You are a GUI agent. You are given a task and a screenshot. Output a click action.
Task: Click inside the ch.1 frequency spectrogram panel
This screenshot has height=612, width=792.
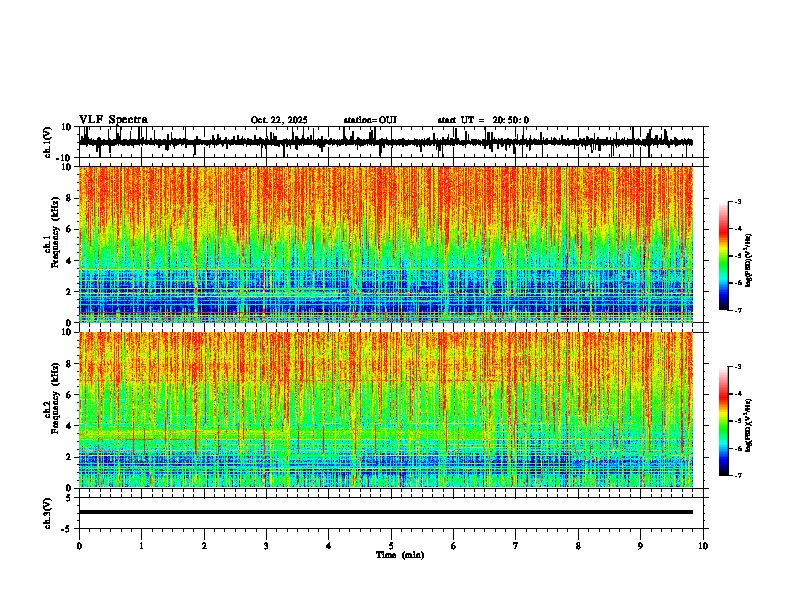click(x=386, y=244)
